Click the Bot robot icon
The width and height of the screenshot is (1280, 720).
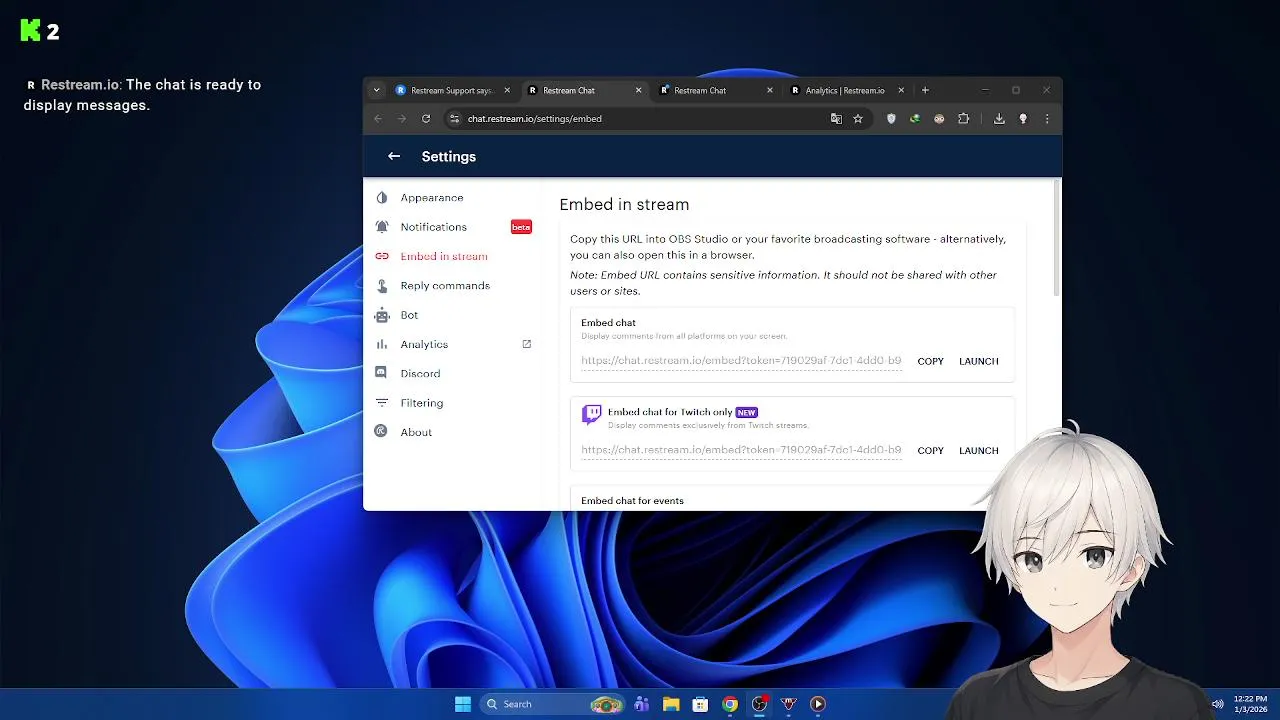(381, 315)
